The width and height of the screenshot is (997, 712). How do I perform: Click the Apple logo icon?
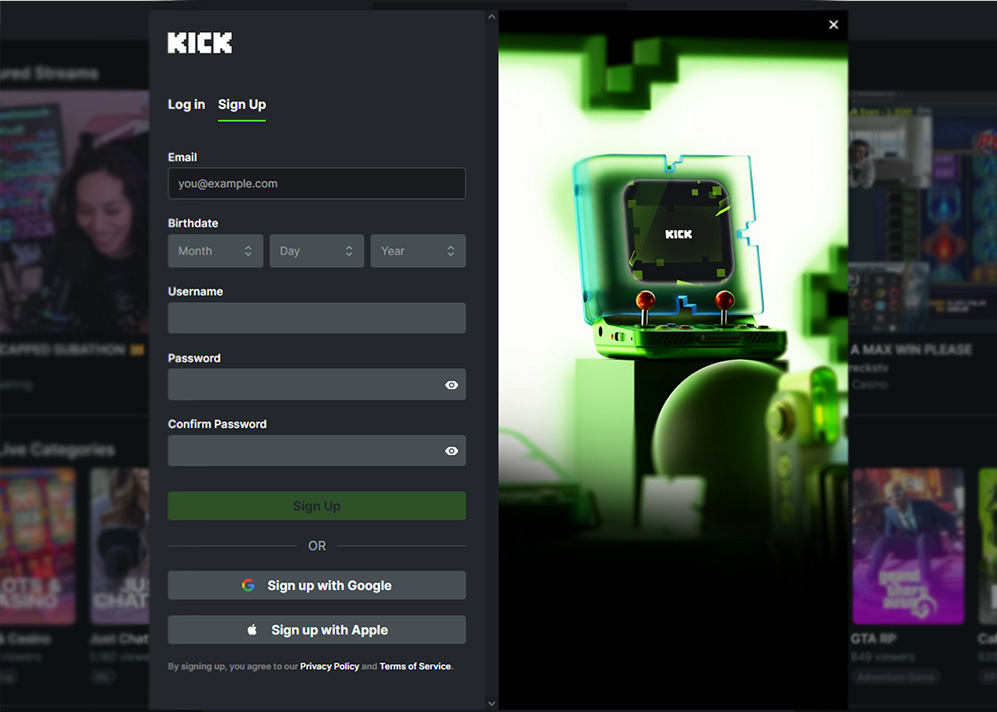click(x=253, y=630)
